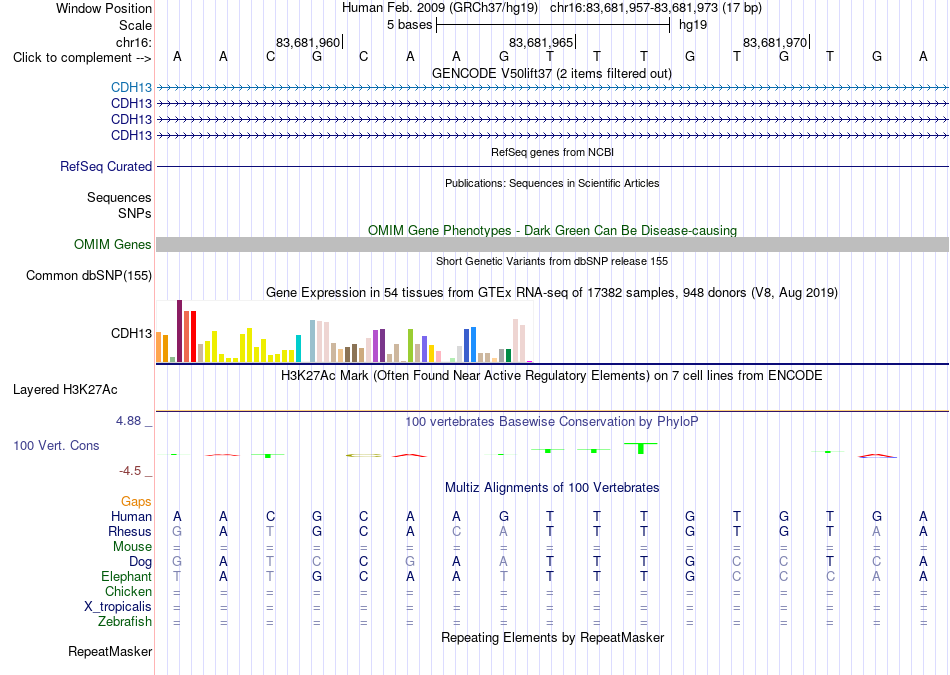
Task: Open the OMIM Genes track label
Action: point(112,244)
